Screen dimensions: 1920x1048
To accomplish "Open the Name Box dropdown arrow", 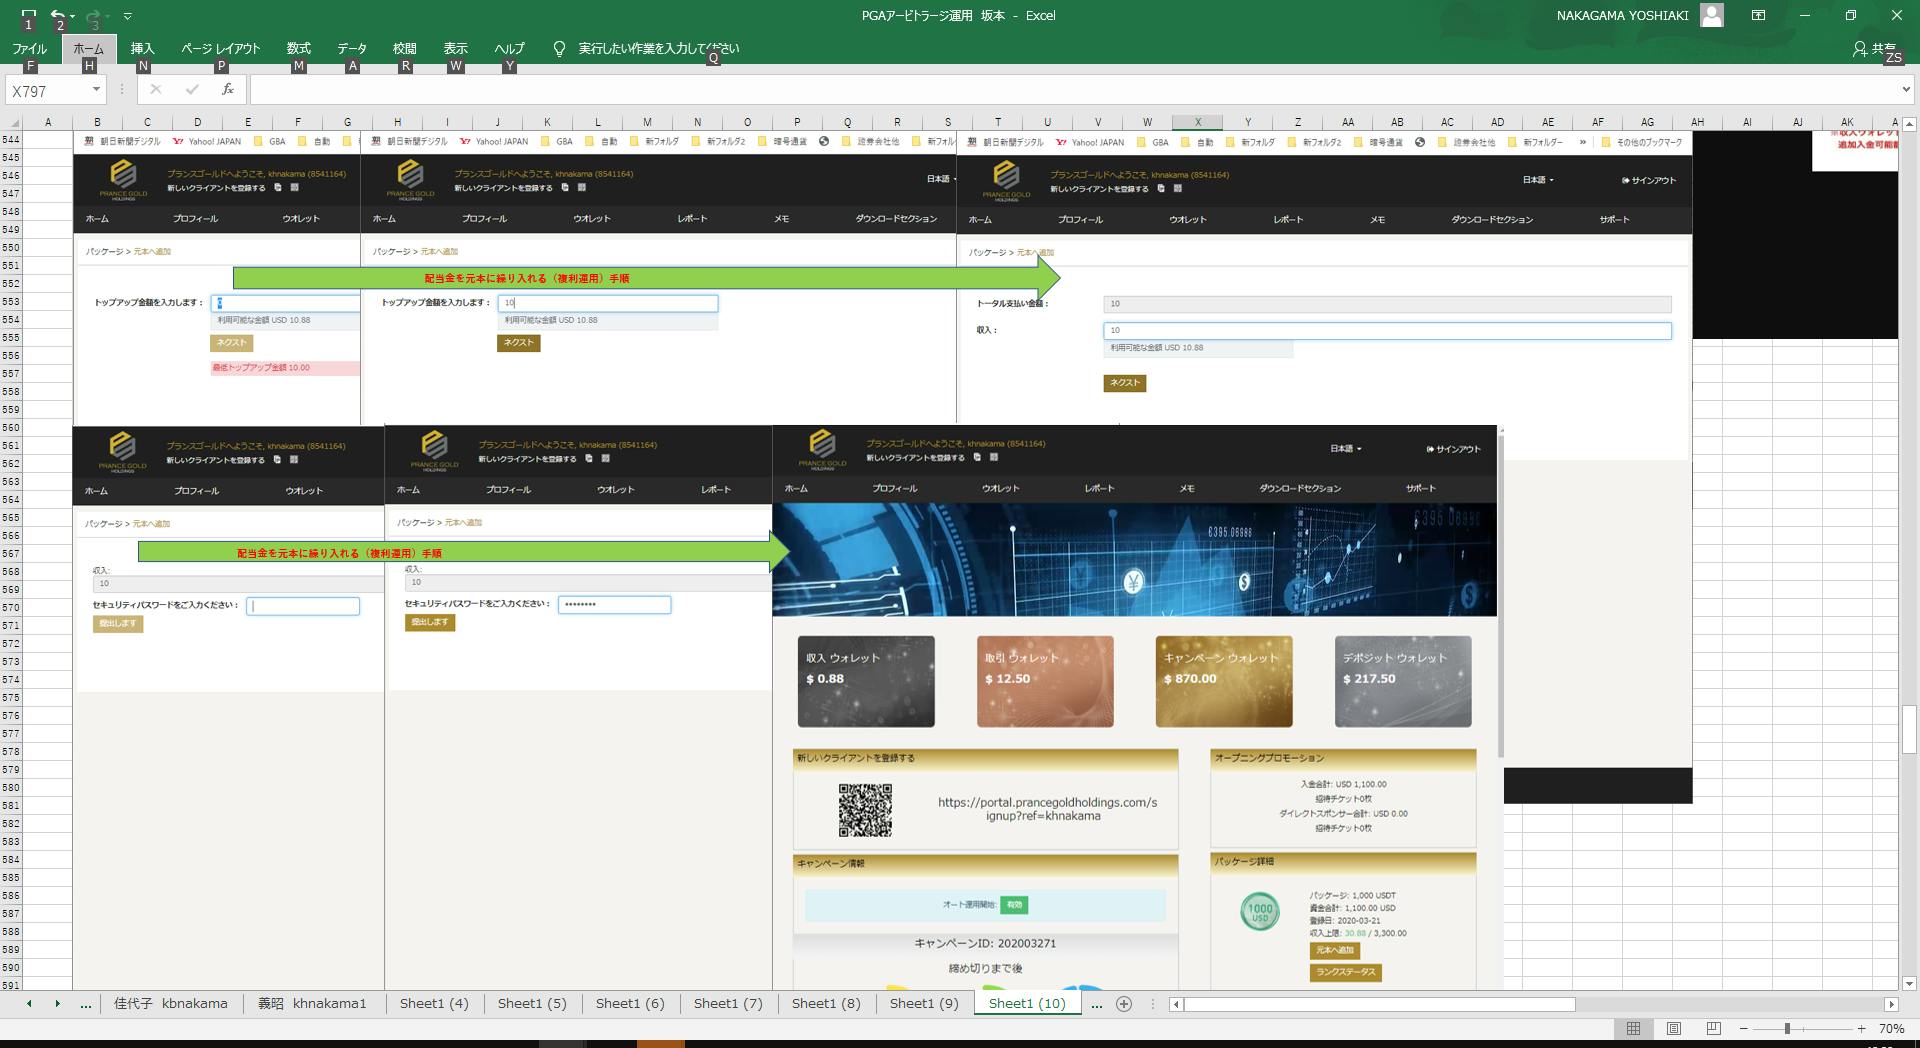I will coord(96,90).
